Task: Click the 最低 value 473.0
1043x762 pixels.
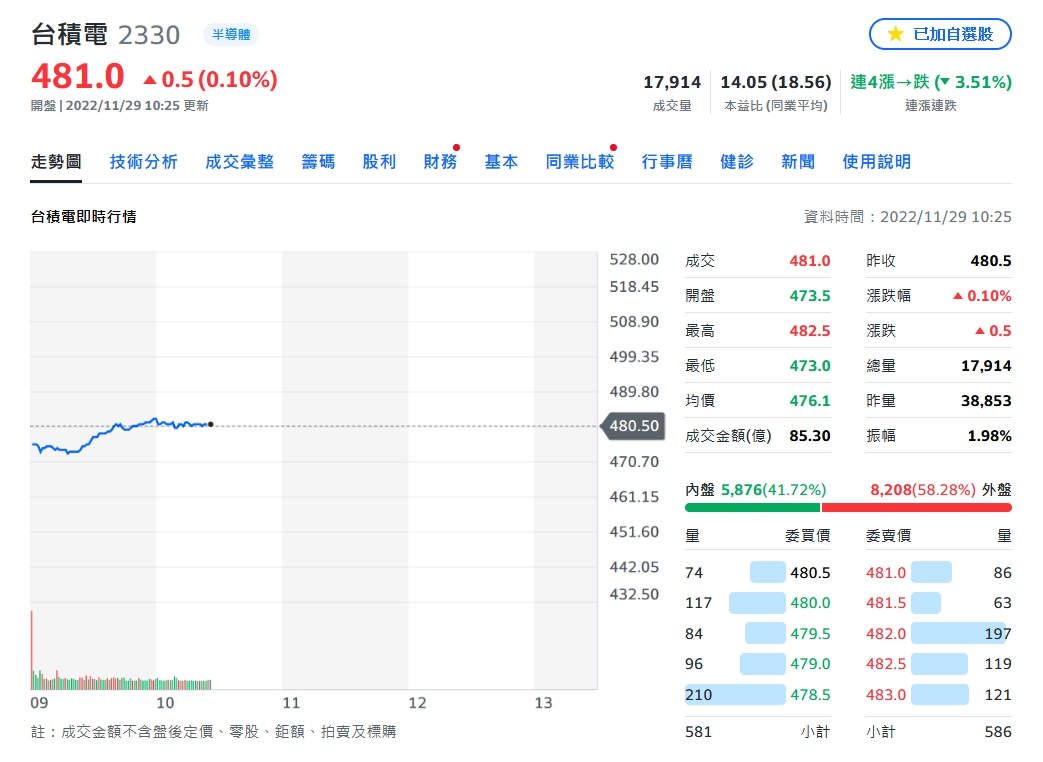Action: point(810,366)
